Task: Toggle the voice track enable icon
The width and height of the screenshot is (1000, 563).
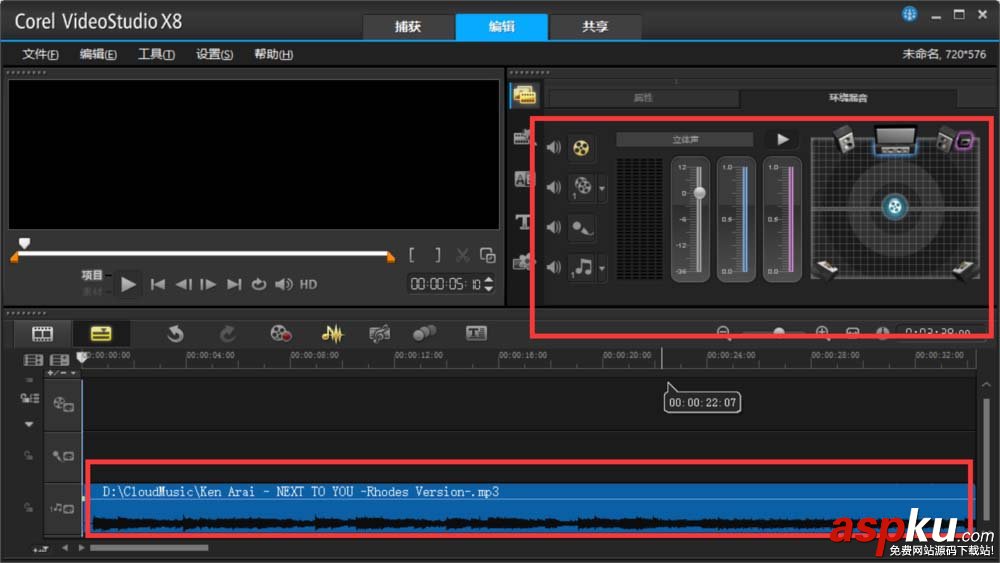Action: tap(63, 456)
